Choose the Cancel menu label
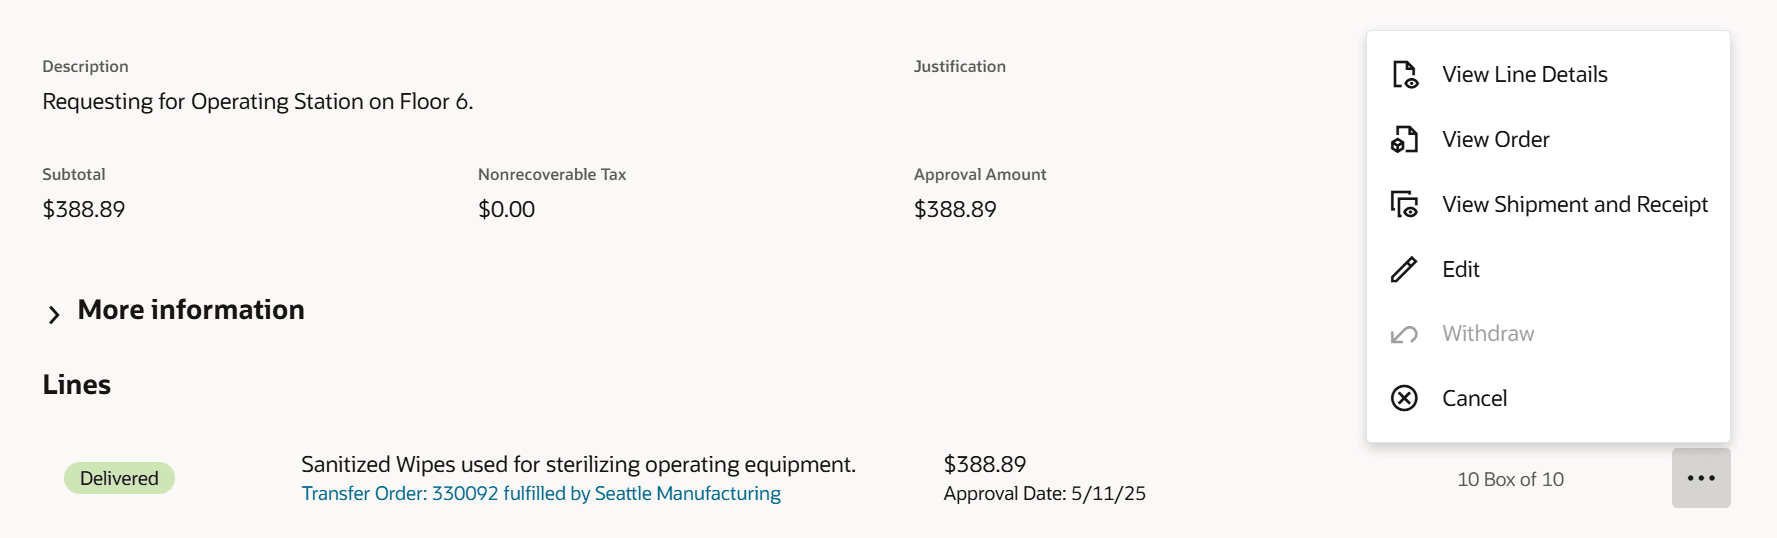Viewport: 1777px width, 538px height. [1474, 398]
